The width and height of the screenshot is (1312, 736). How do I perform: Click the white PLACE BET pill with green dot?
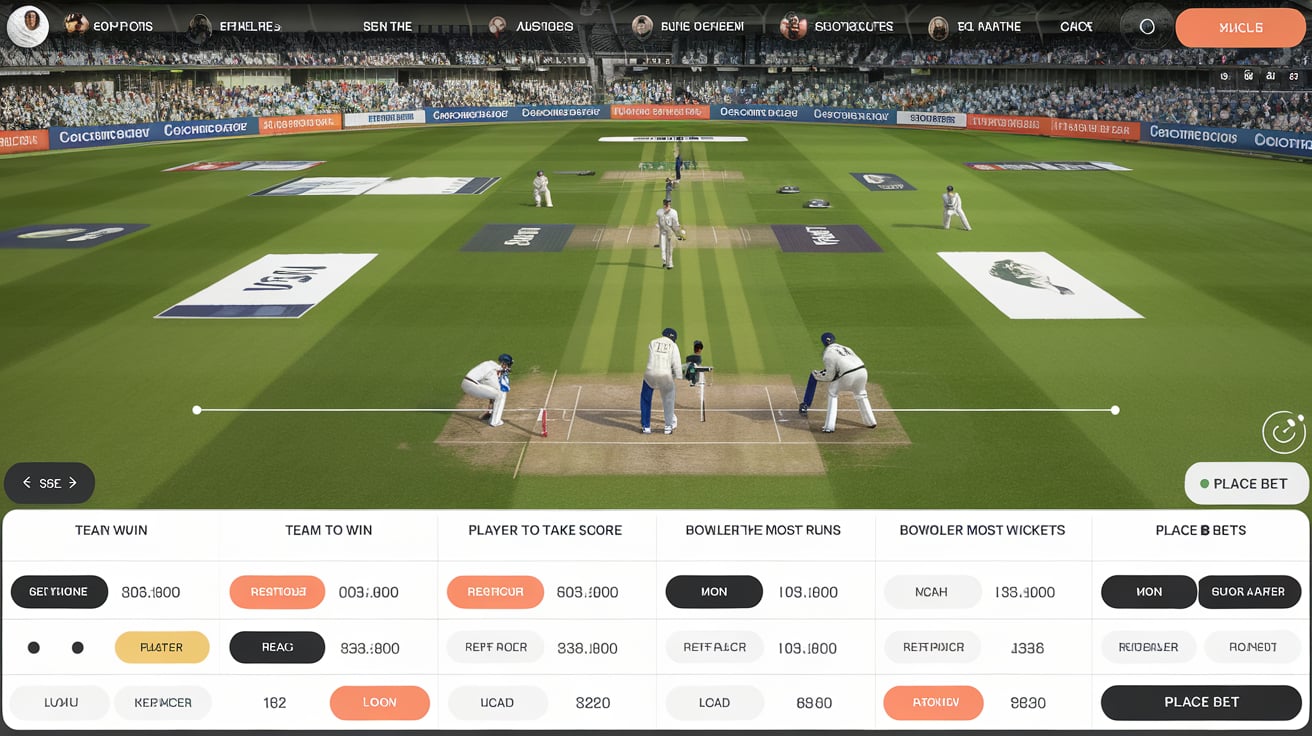(x=1246, y=484)
